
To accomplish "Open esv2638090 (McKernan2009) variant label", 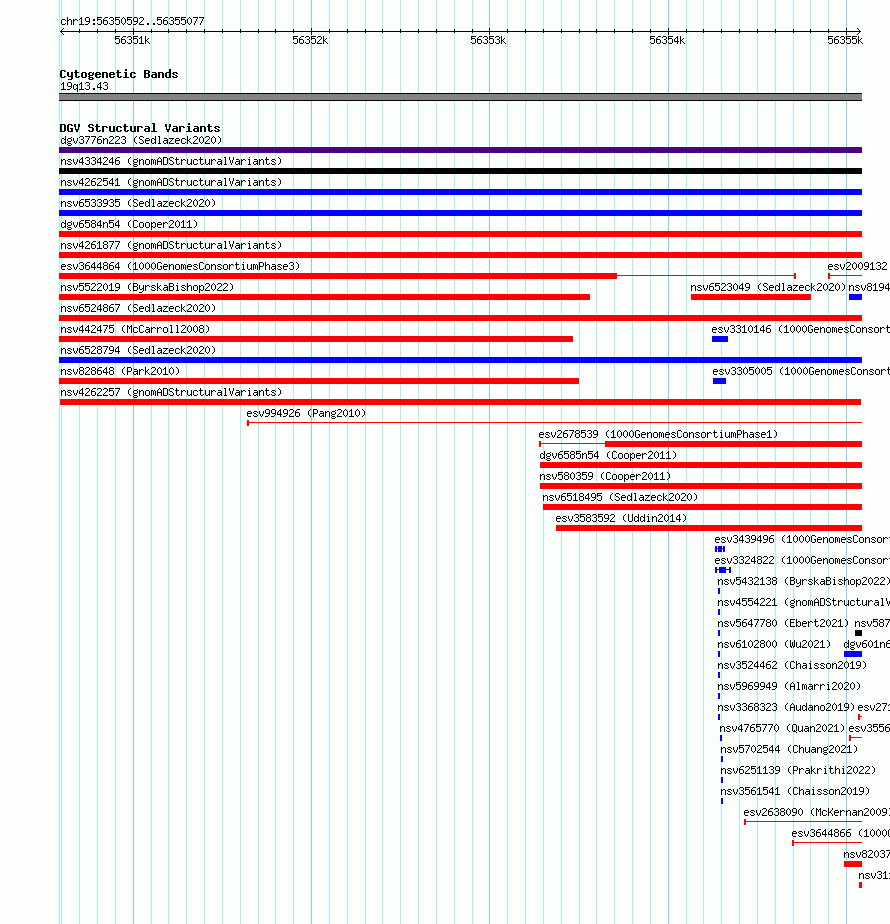I will (x=816, y=812).
